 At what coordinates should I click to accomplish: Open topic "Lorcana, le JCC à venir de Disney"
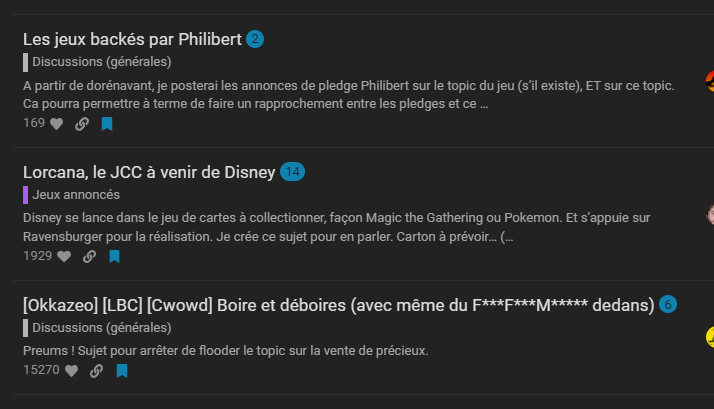pyautogui.click(x=149, y=172)
